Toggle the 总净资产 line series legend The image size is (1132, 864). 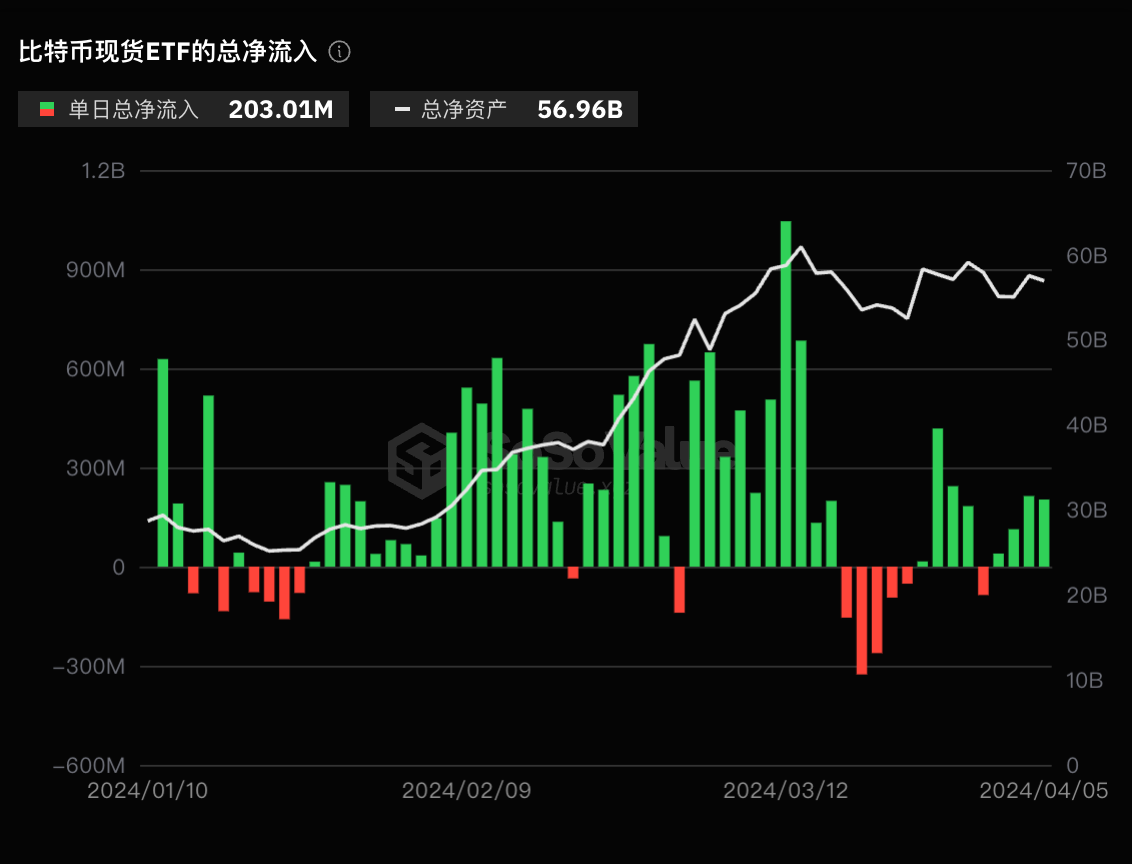(x=464, y=110)
